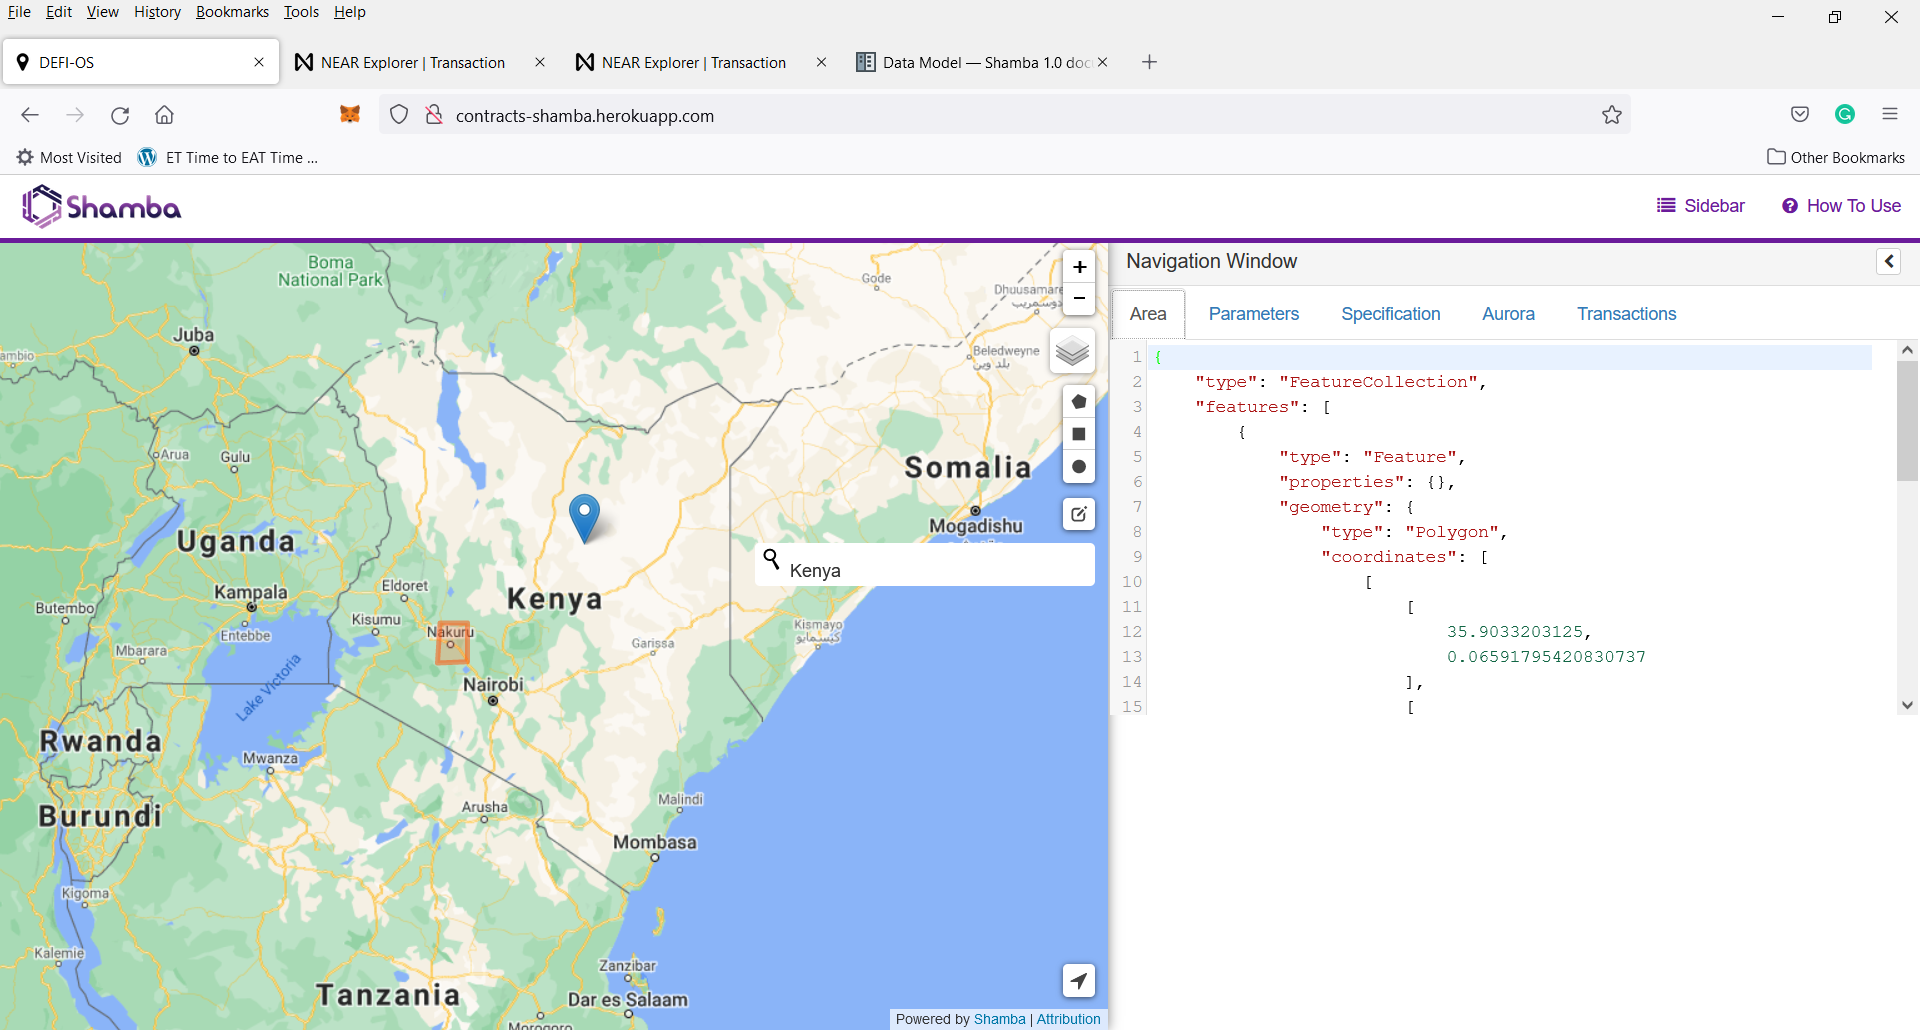Open the Transactions tab

pyautogui.click(x=1626, y=314)
